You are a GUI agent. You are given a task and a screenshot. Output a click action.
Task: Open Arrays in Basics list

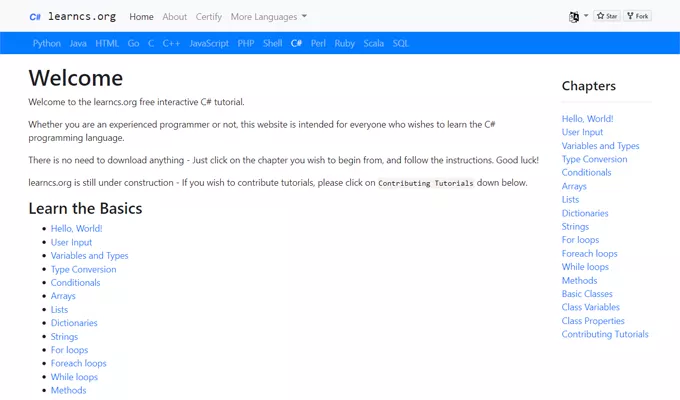(x=63, y=296)
